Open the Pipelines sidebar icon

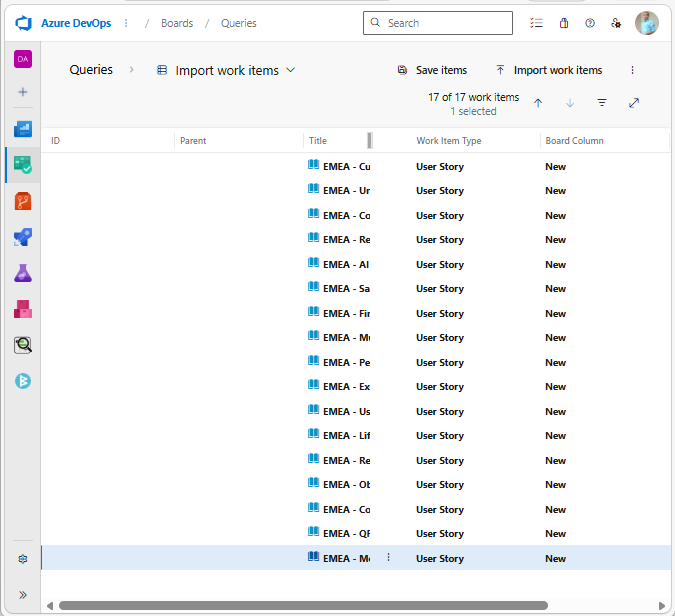point(23,237)
